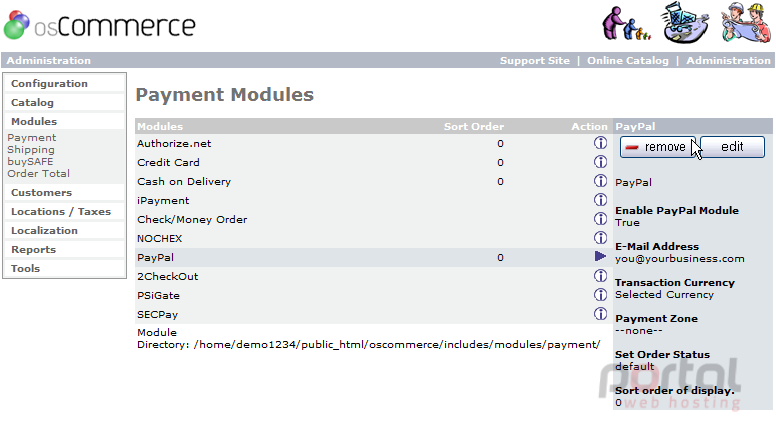Select the Check/Money Order module row
The image size is (776, 422).
point(374,219)
